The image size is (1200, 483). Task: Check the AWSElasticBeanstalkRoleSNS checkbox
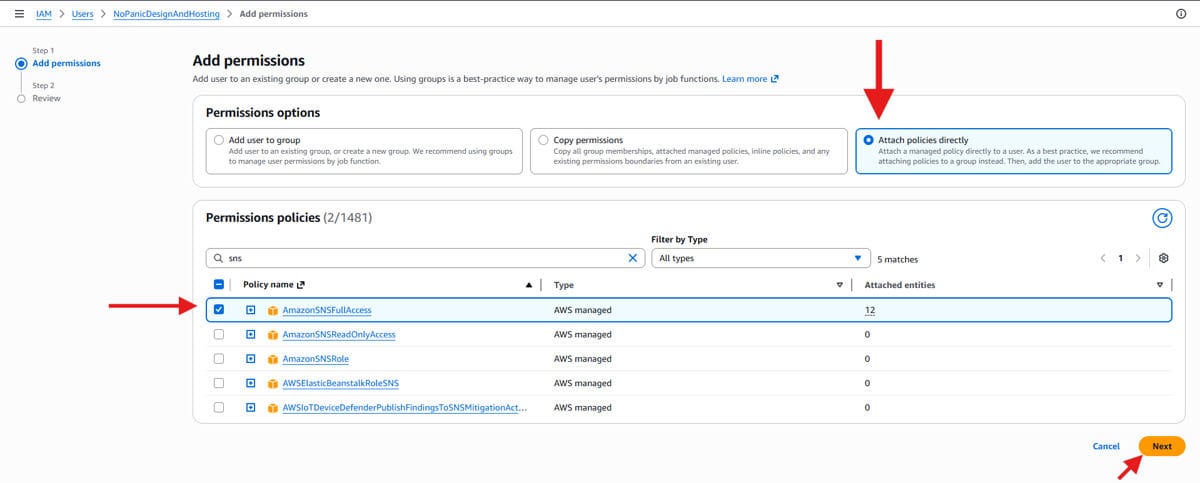(219, 383)
